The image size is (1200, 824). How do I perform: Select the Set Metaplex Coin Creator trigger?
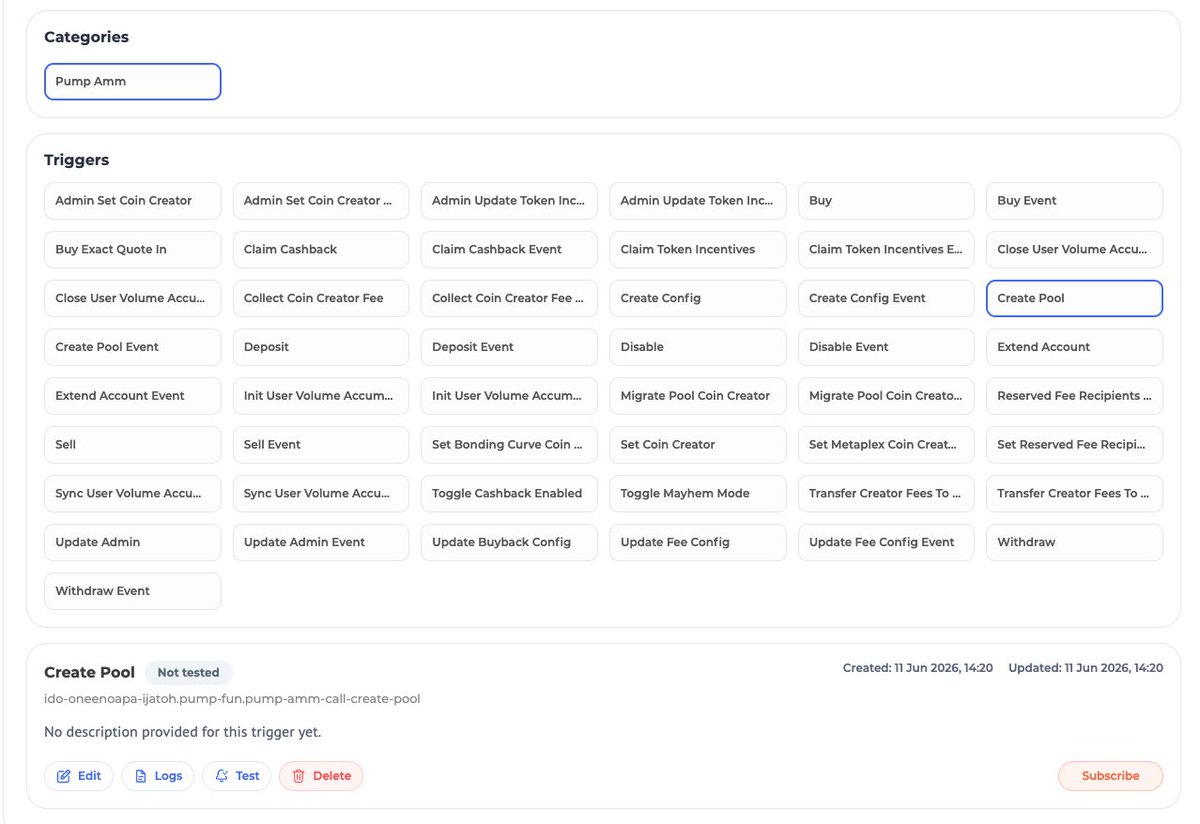[x=886, y=445]
